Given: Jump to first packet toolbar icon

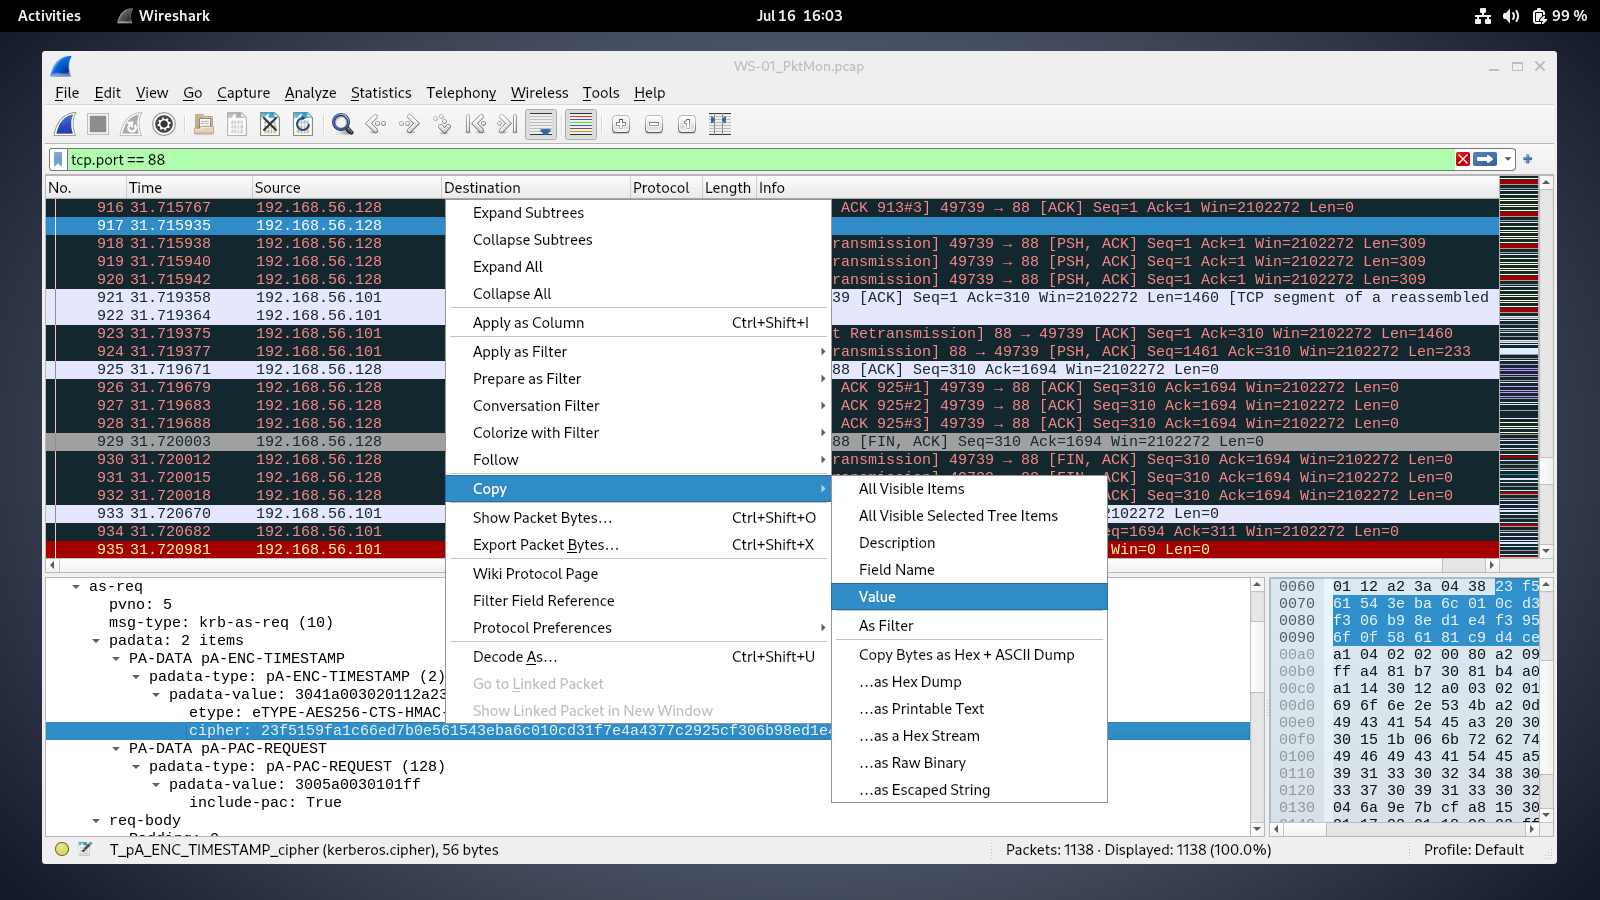Looking at the screenshot, I should point(476,124).
